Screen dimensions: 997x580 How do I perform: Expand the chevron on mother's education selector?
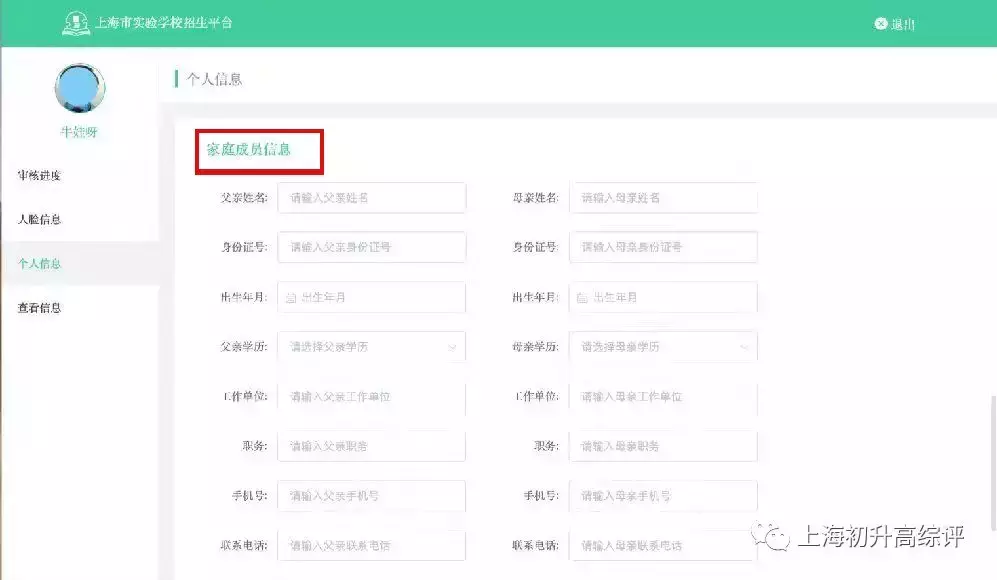click(x=744, y=347)
